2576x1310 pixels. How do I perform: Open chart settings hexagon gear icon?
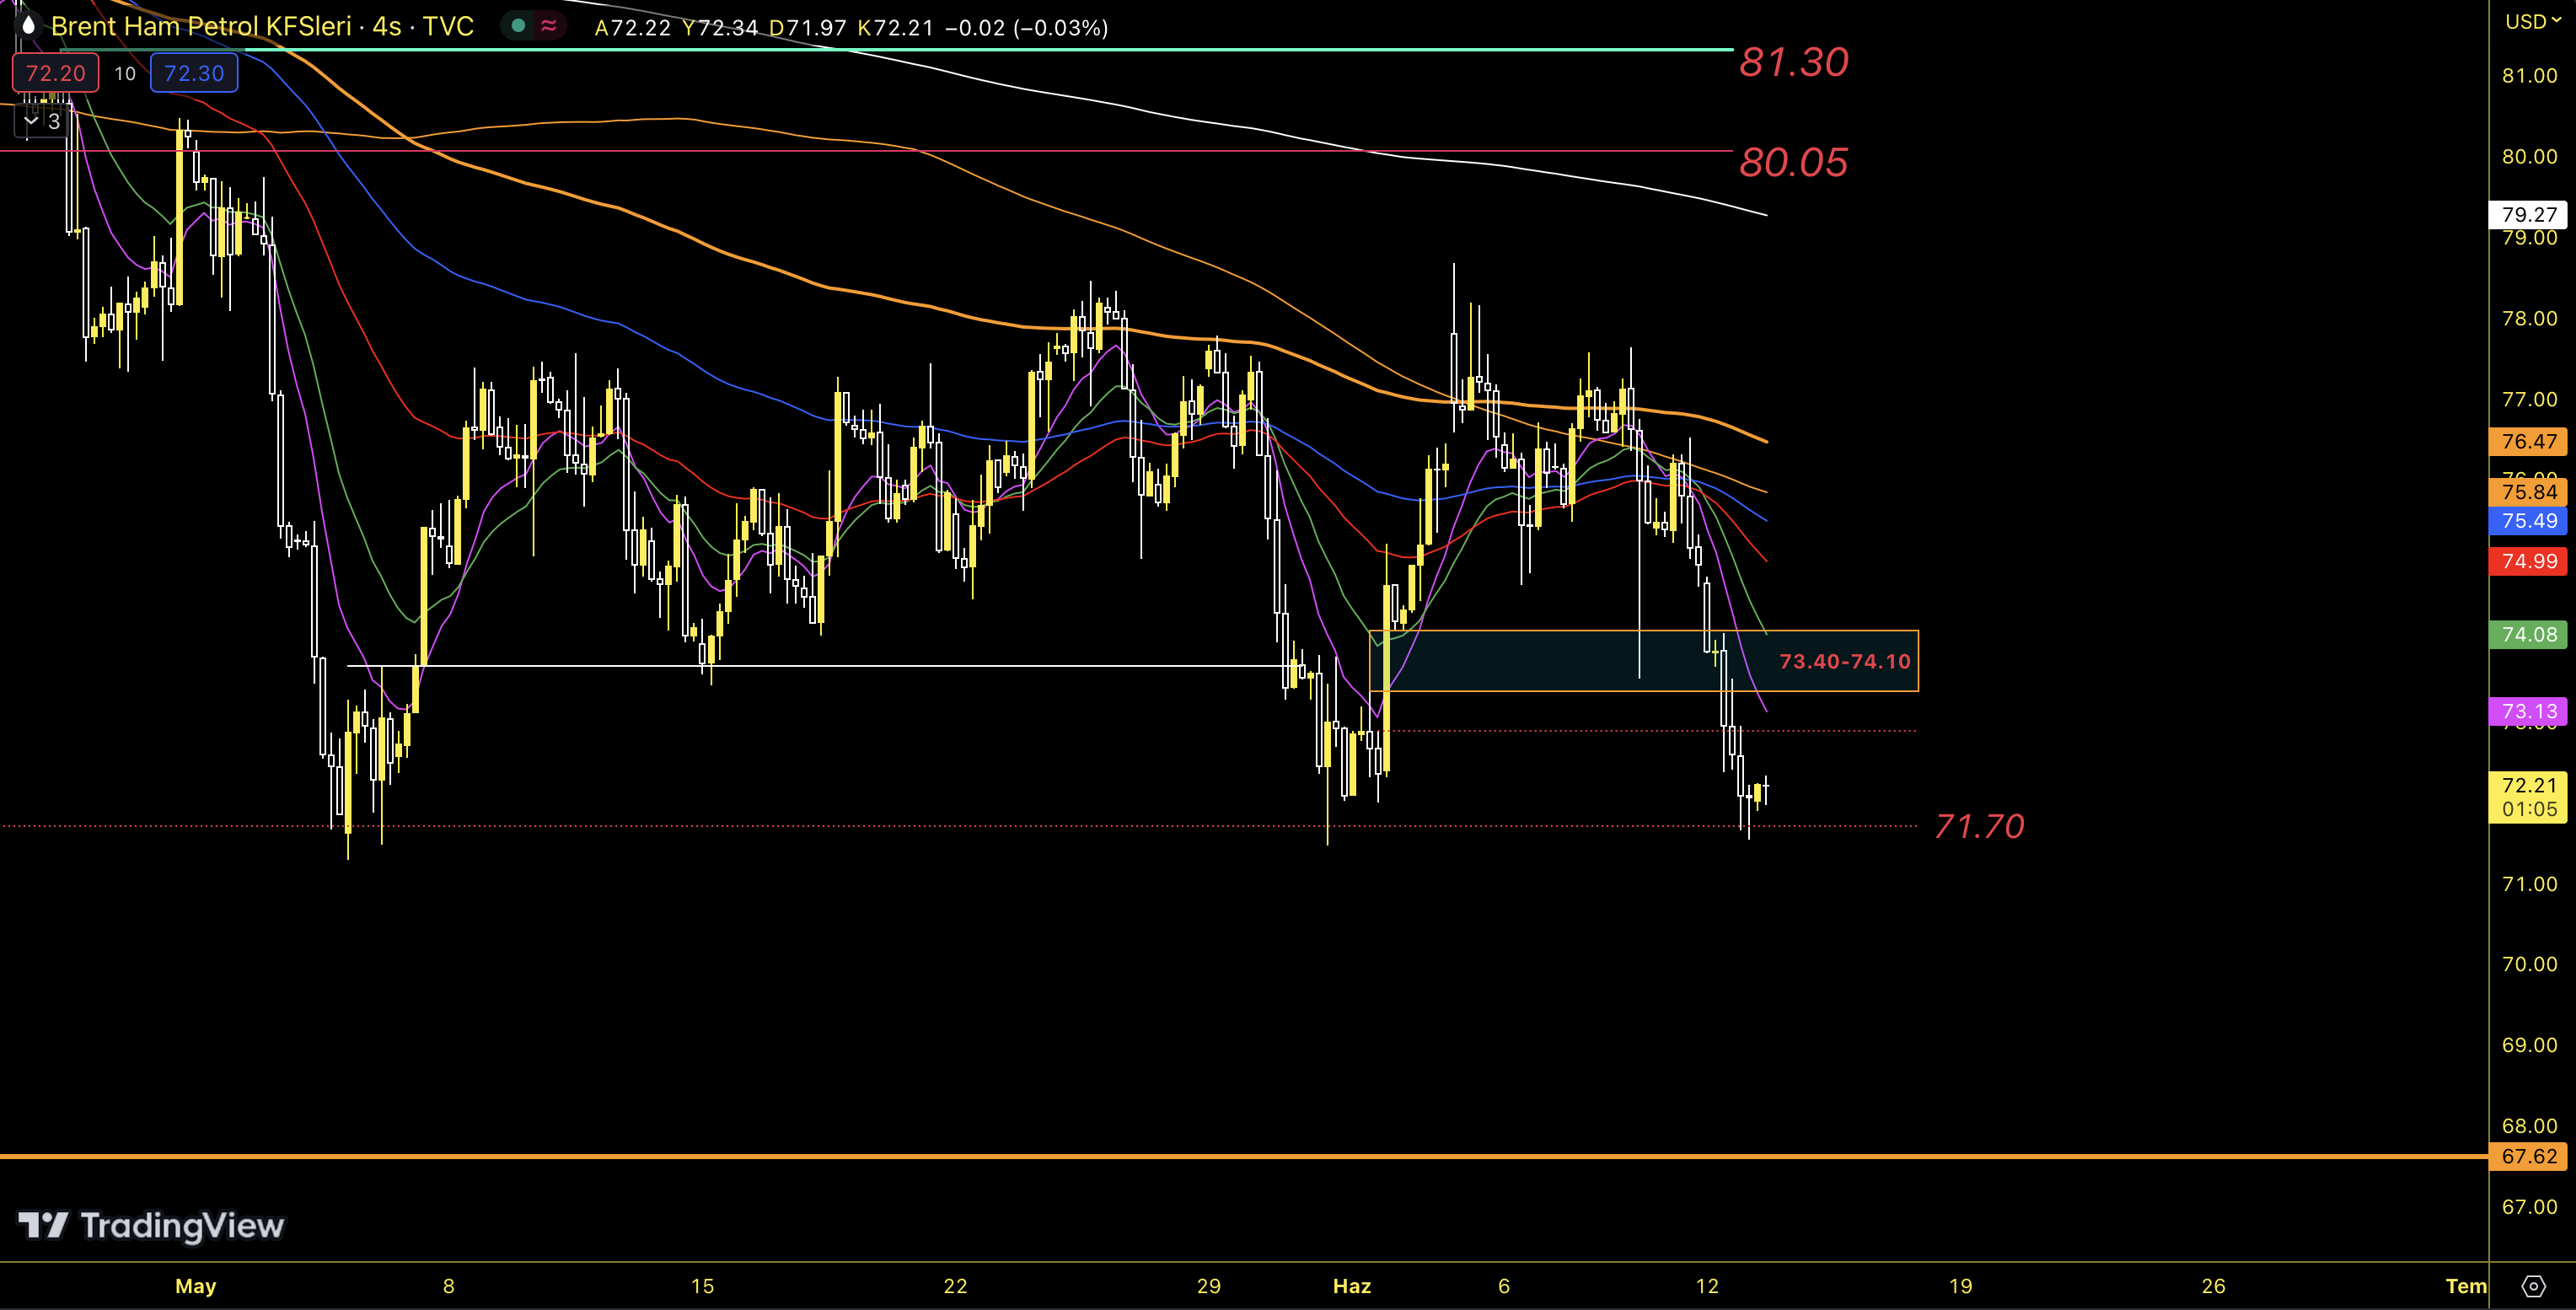click(x=2533, y=1286)
